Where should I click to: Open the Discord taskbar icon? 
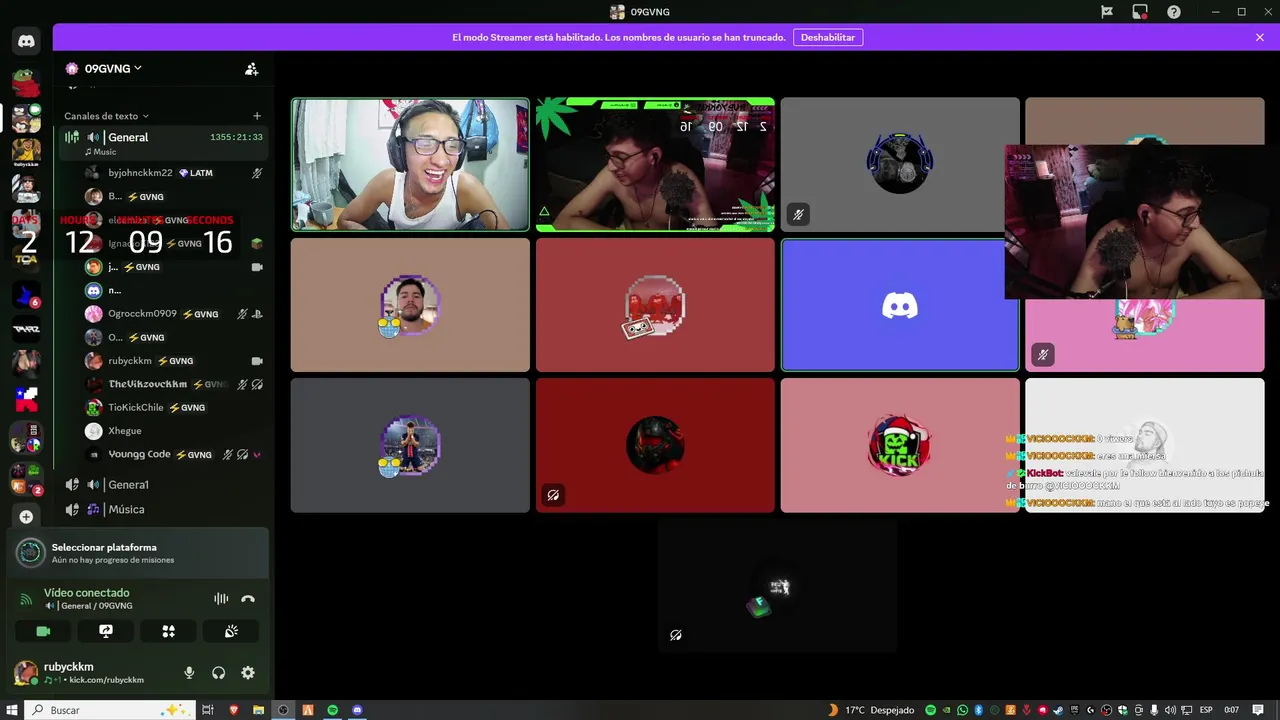358,710
